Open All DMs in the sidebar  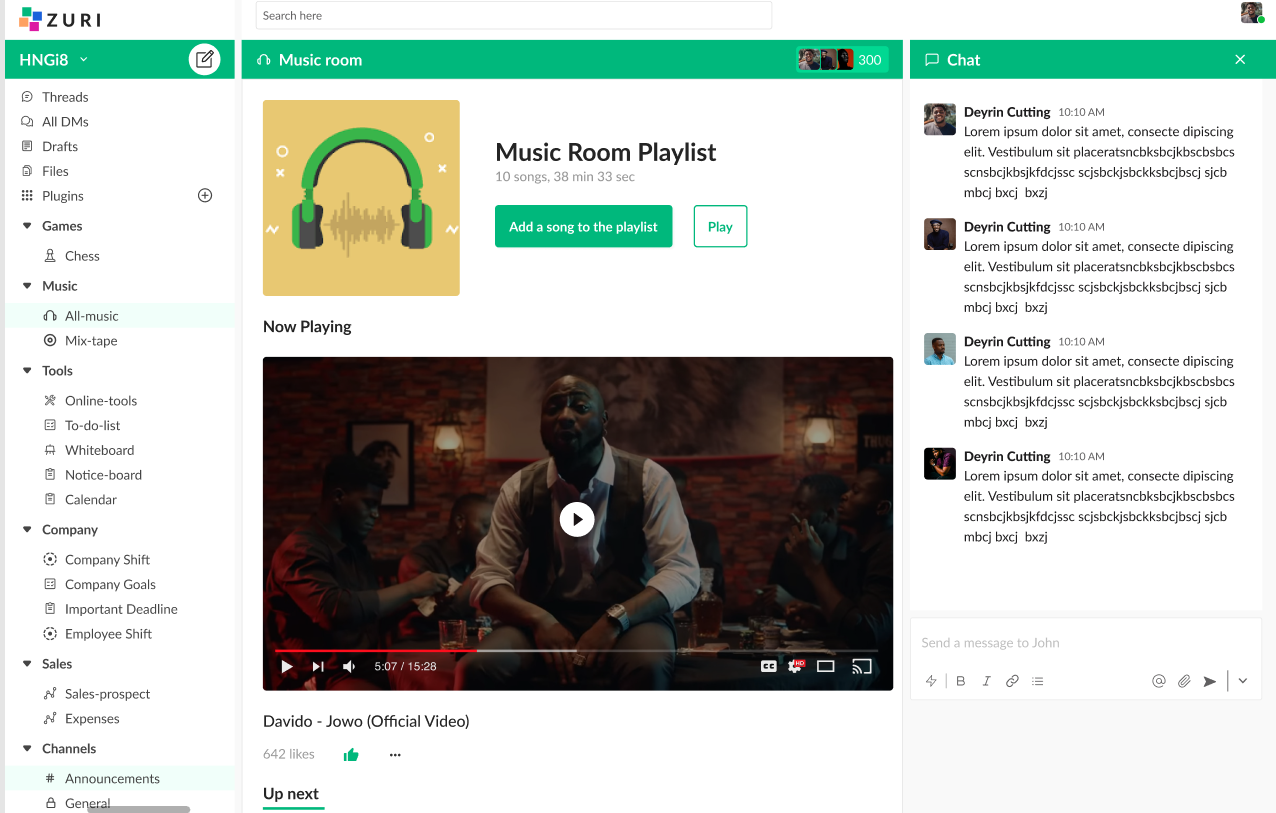click(x=65, y=122)
